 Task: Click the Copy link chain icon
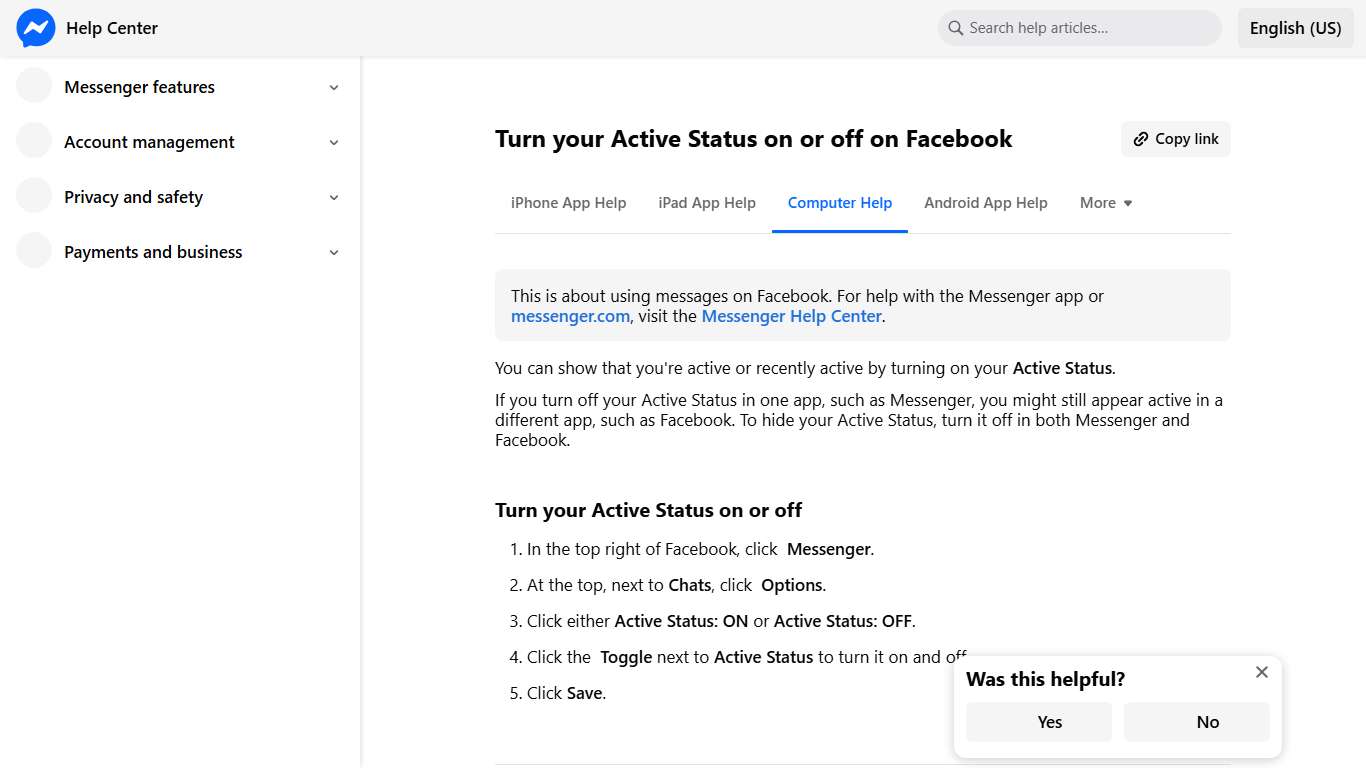coord(1143,139)
